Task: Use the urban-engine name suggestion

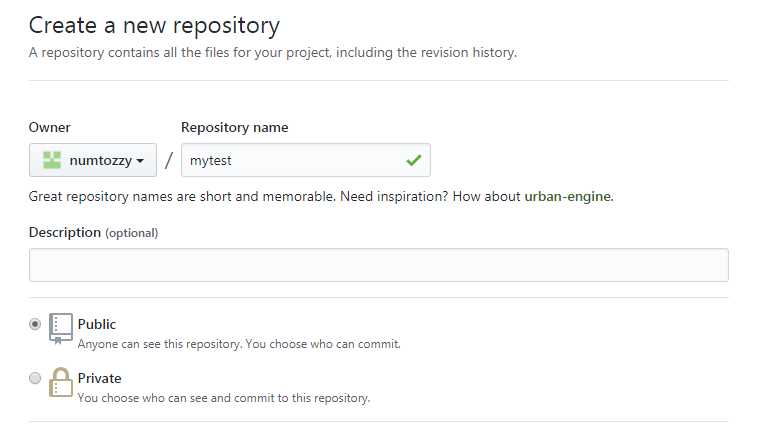Action: (568, 196)
